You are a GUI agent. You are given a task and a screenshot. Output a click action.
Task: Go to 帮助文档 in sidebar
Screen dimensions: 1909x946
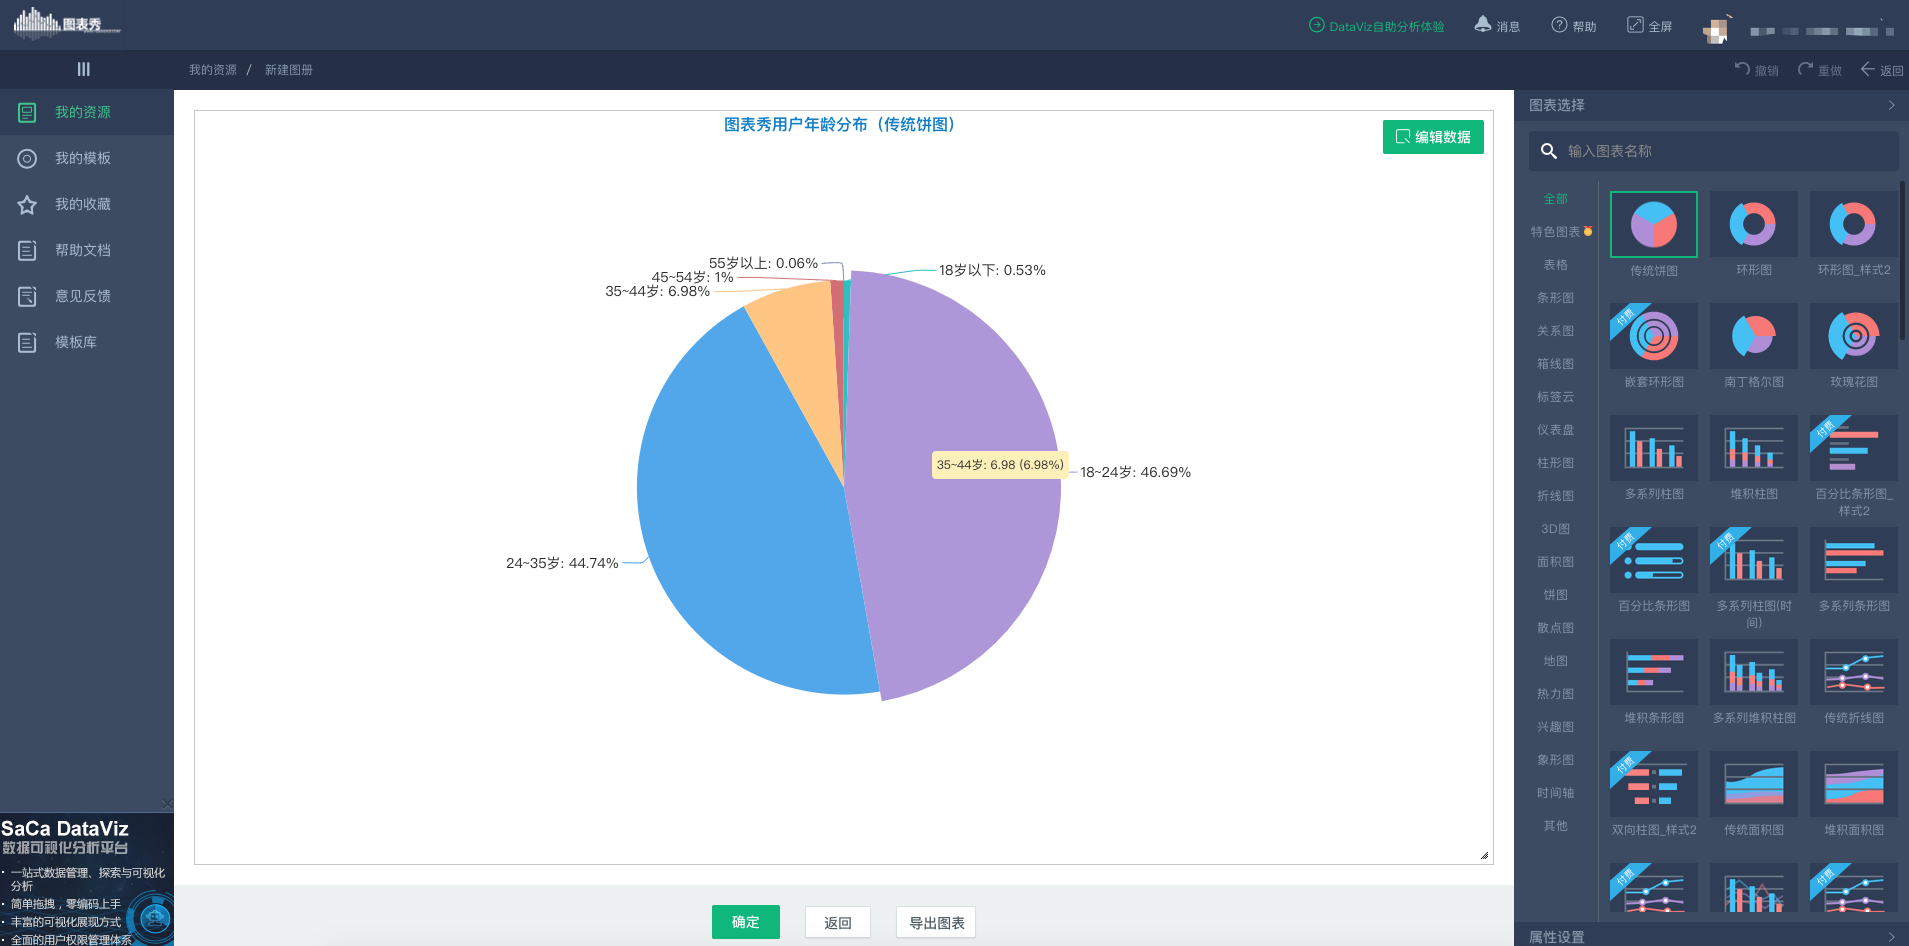coord(82,250)
